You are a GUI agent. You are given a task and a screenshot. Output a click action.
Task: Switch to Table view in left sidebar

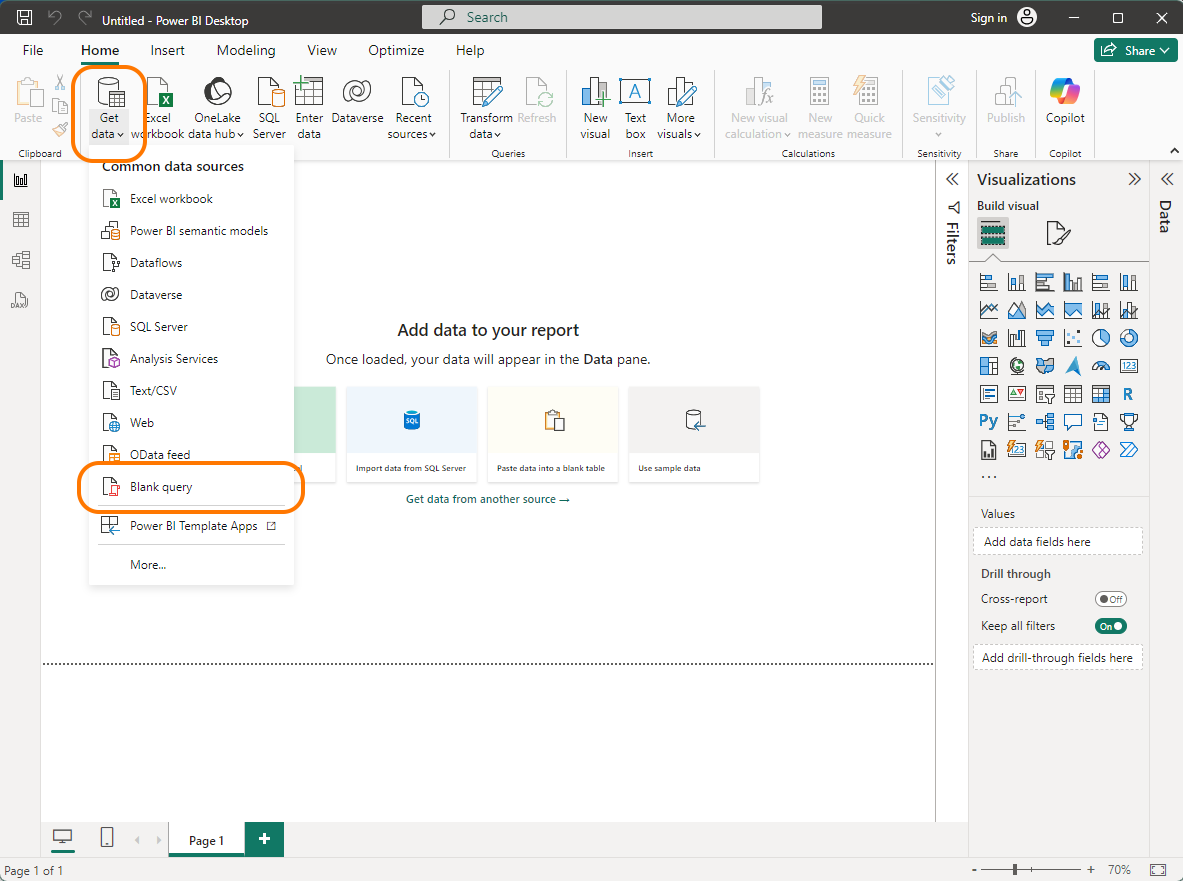coord(20,219)
